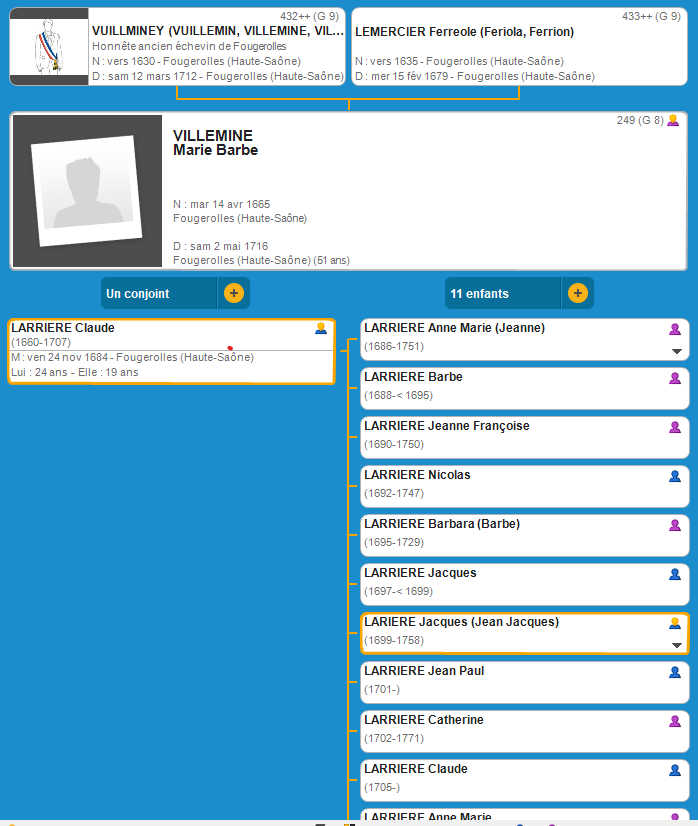The image size is (698, 826).
Task: Click the female icon next to LARRIERE Catherine
Action: [x=675, y=721]
